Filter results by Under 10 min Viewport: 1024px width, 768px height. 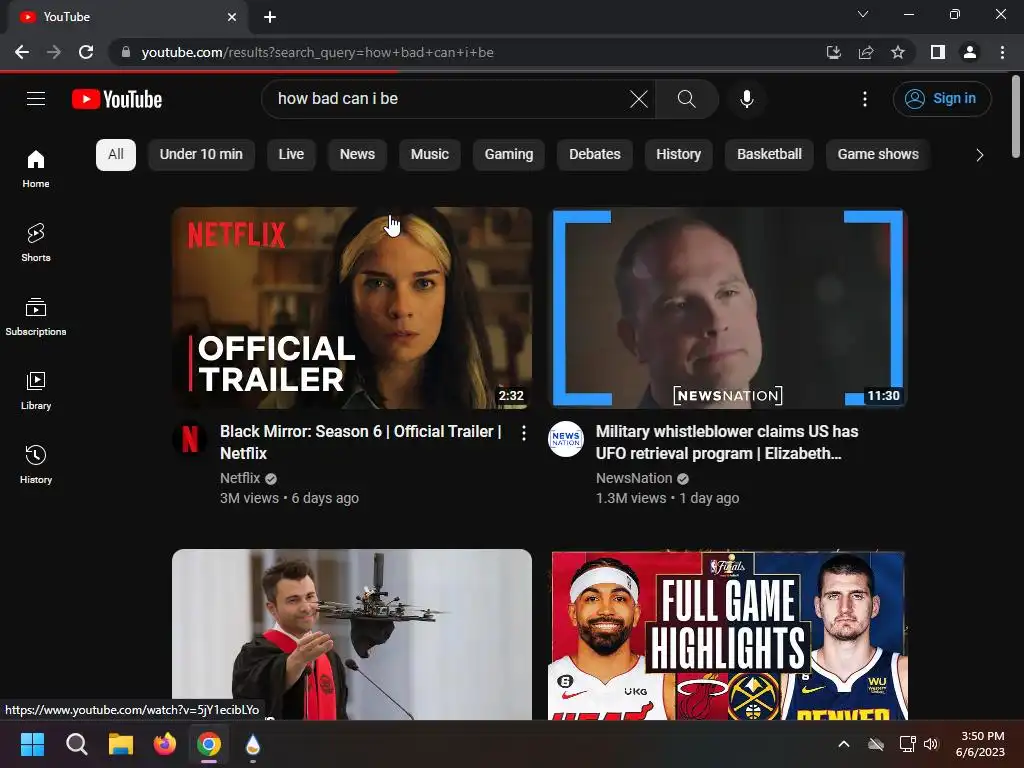pyautogui.click(x=201, y=155)
